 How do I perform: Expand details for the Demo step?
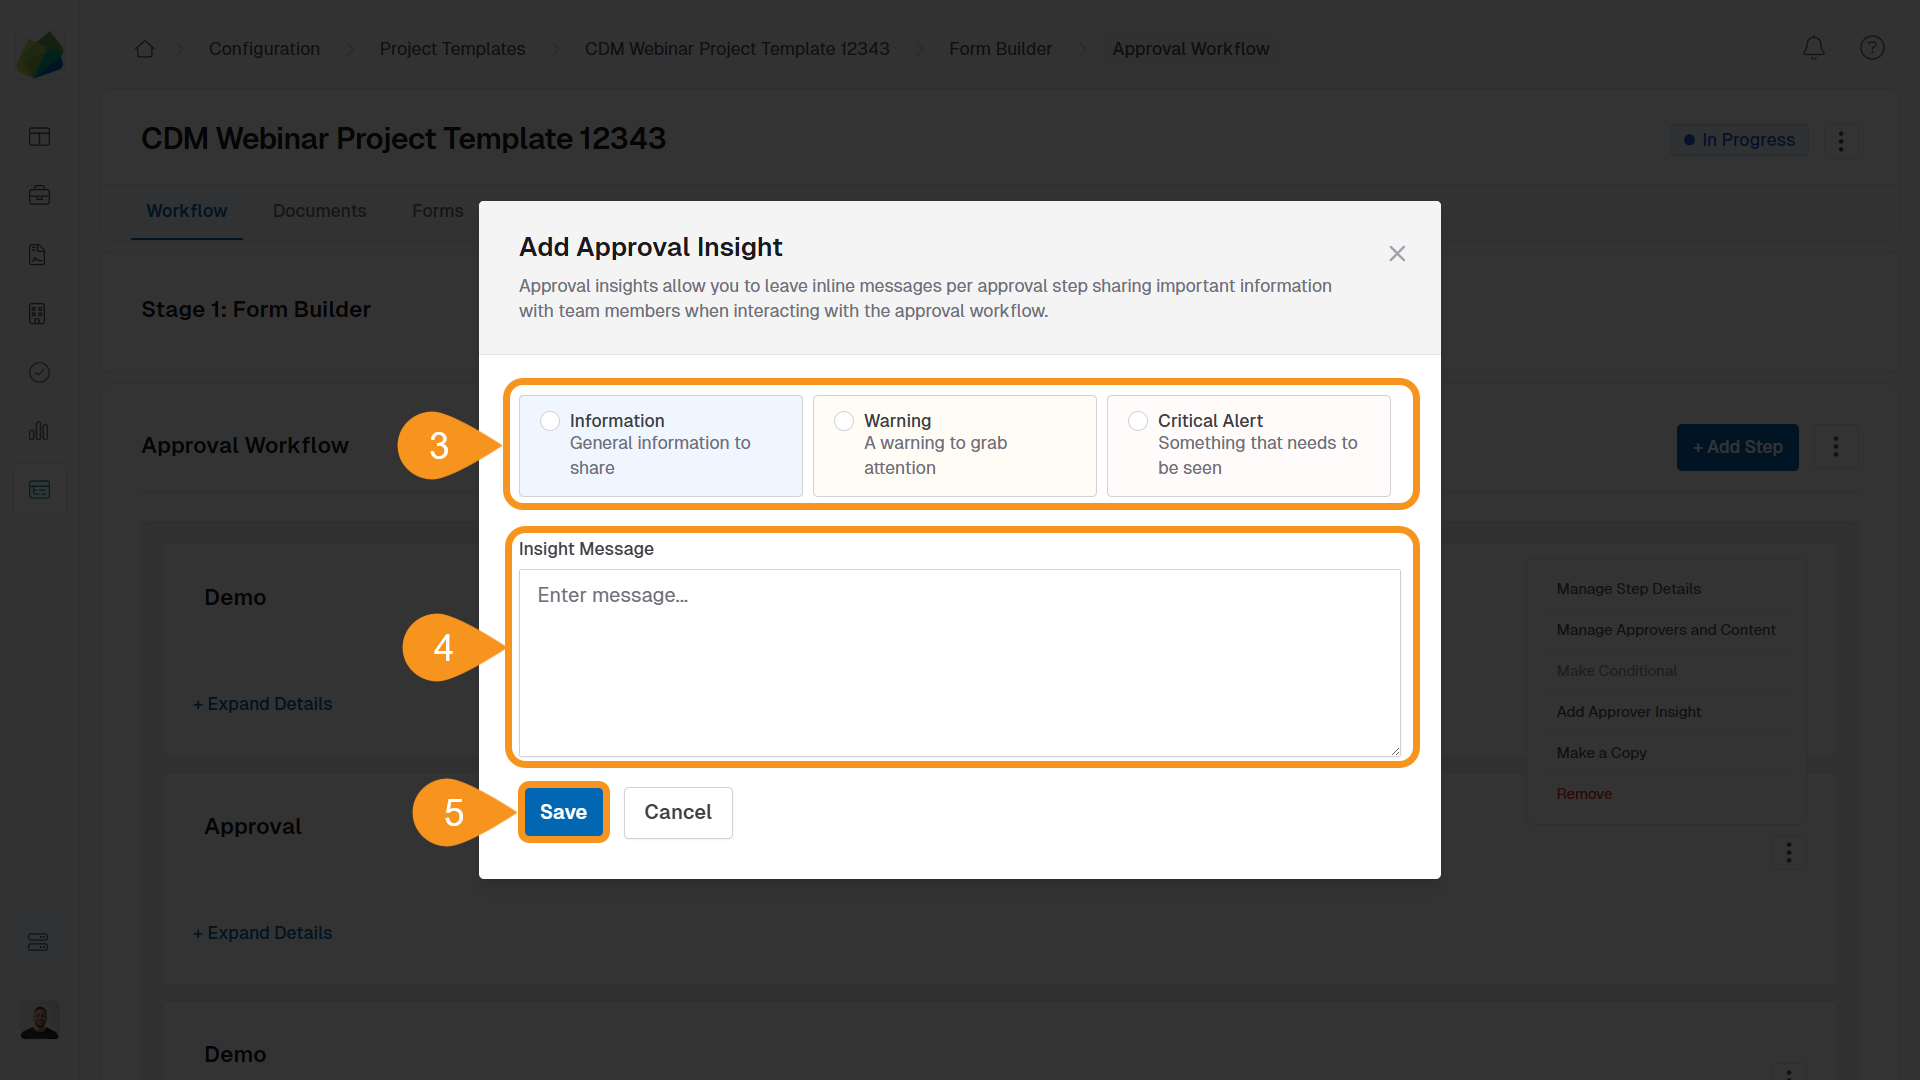pos(262,703)
